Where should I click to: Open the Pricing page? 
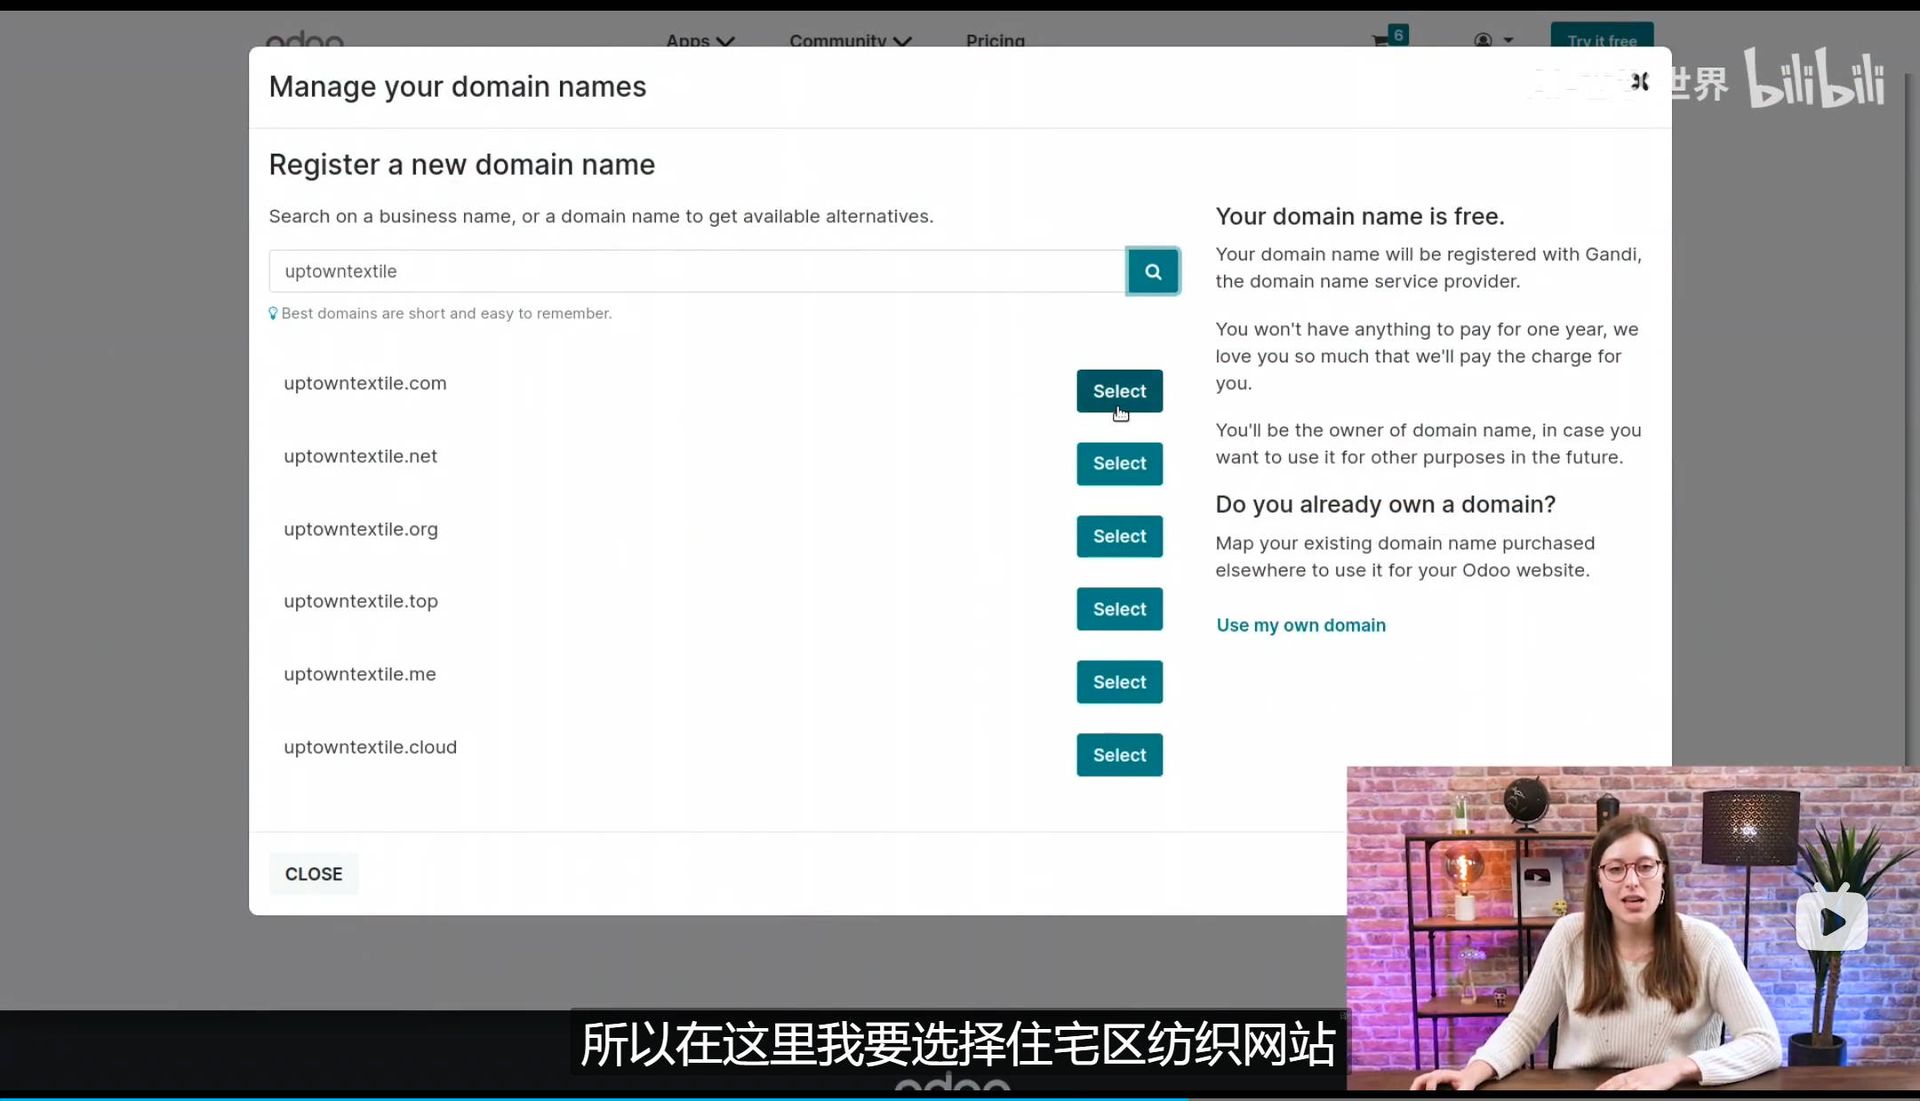click(x=995, y=40)
